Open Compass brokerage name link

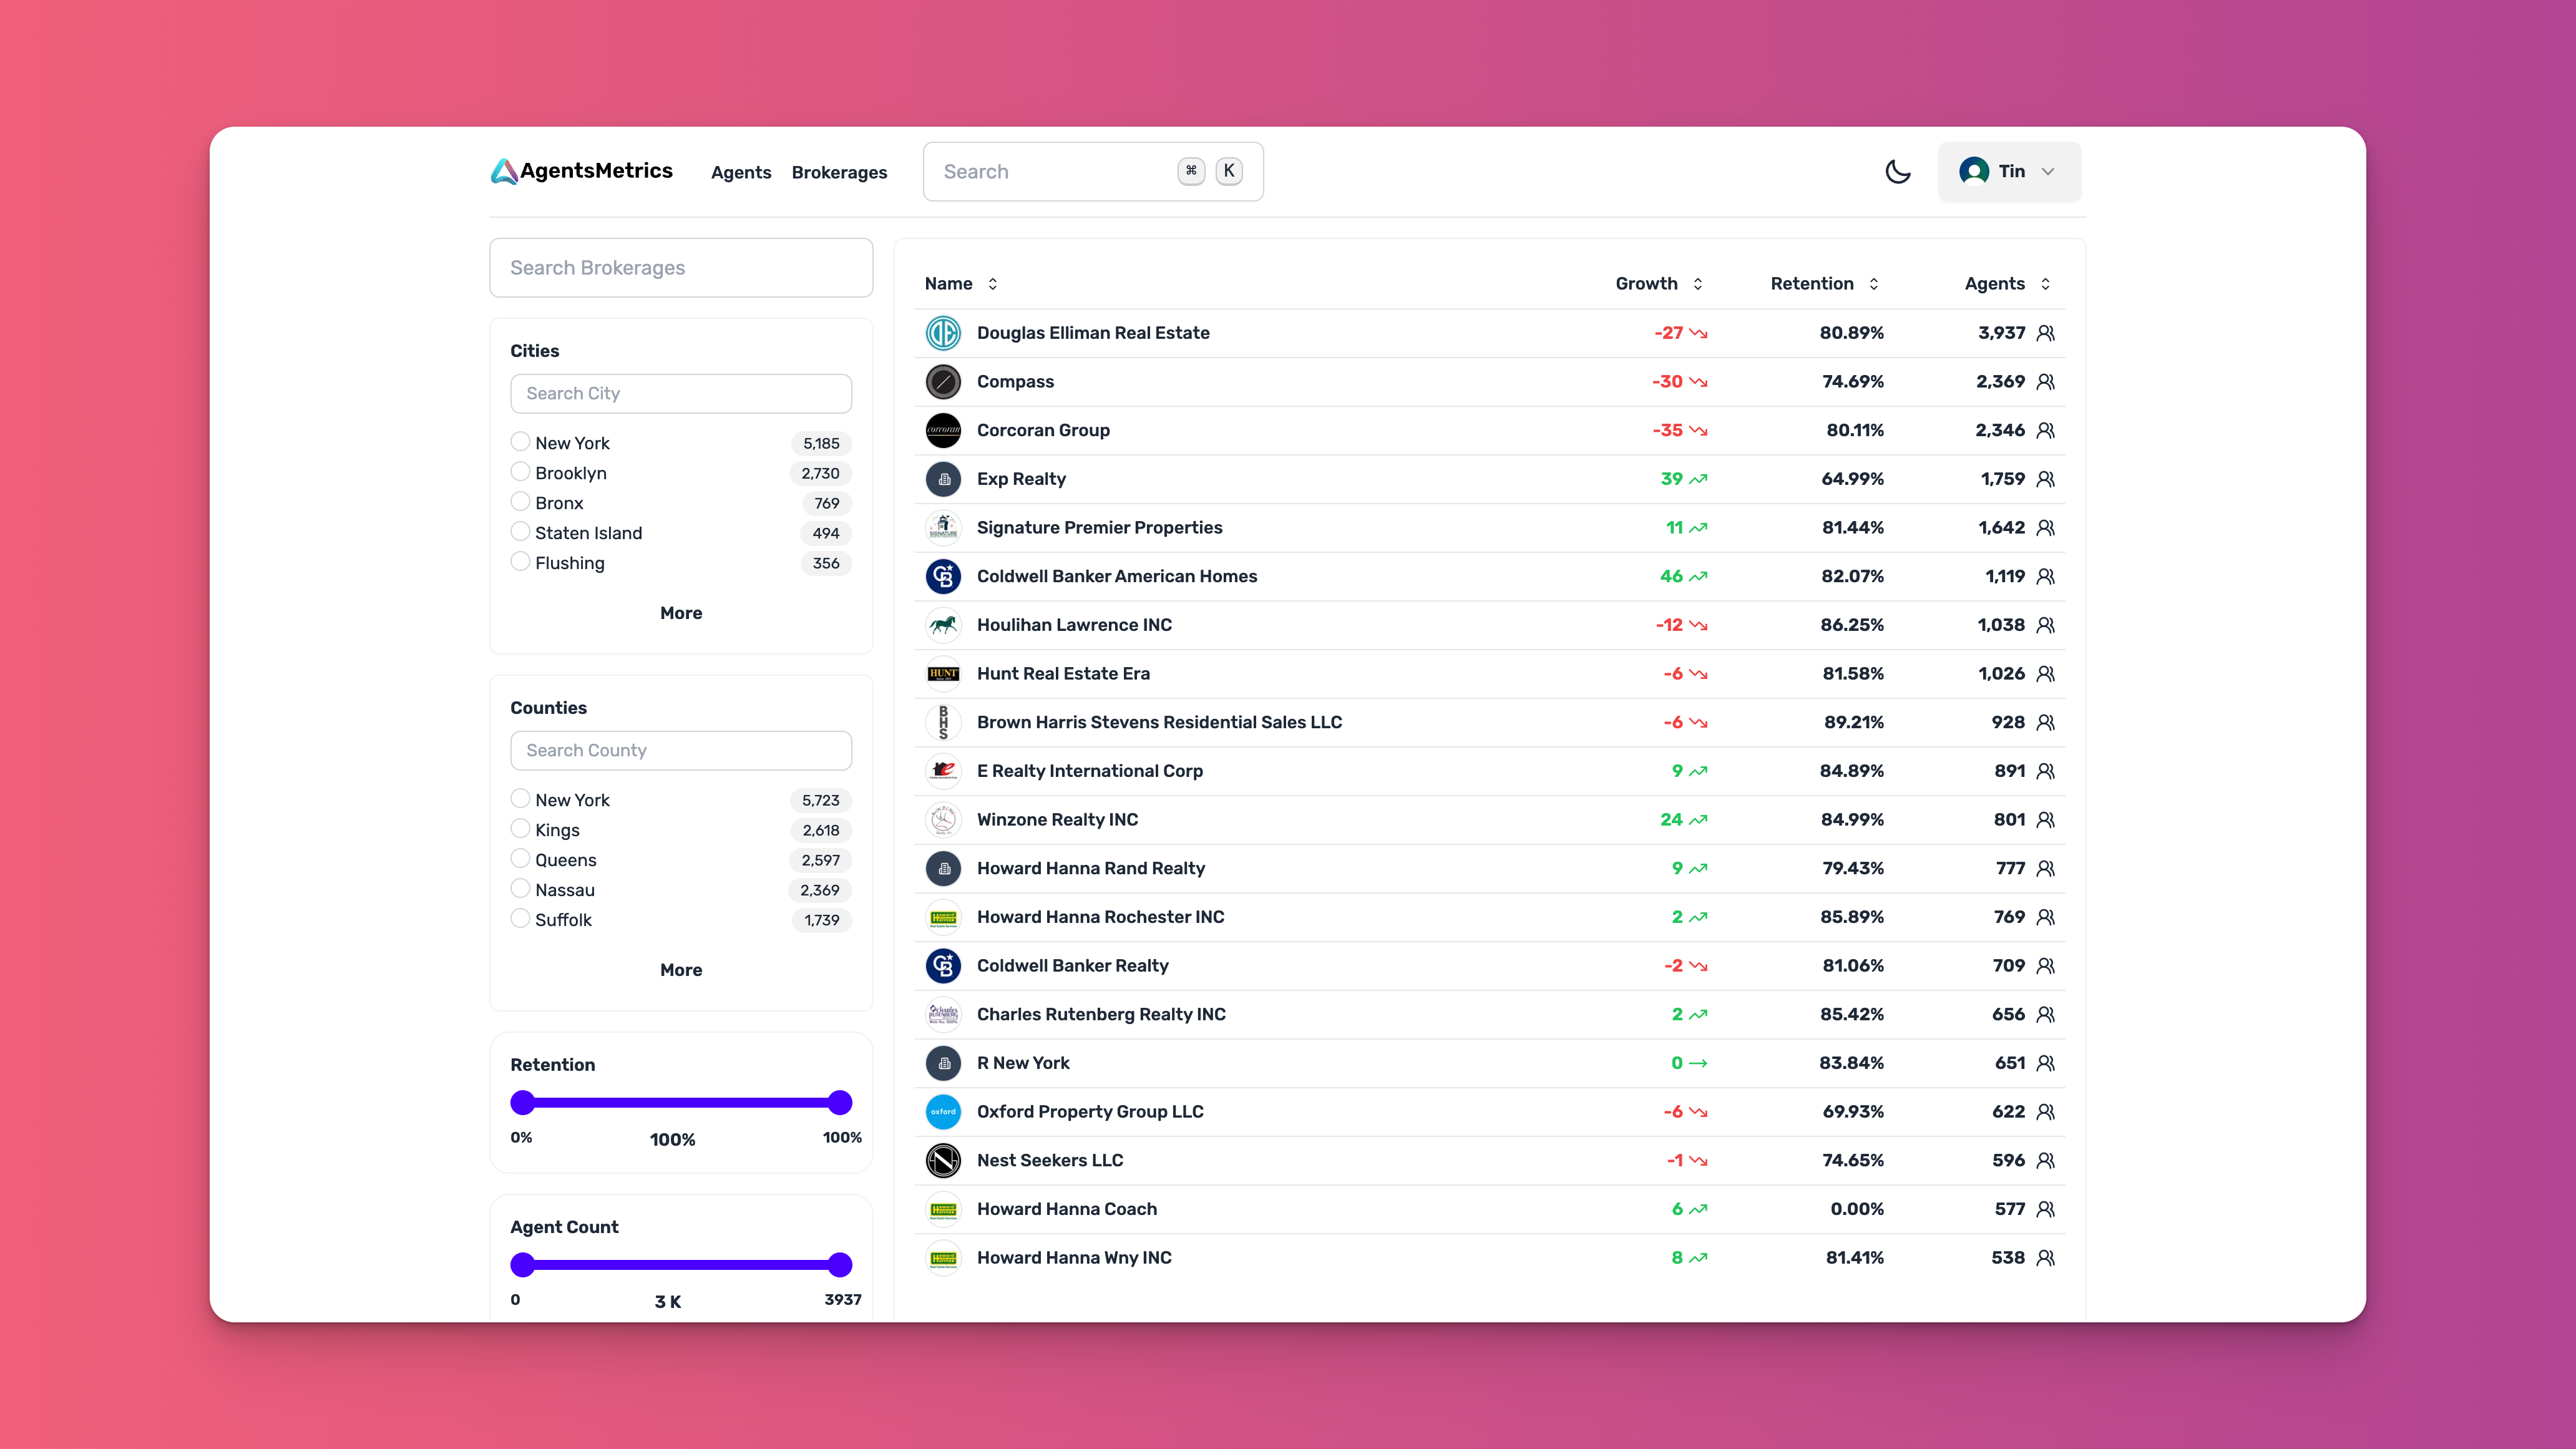1015,382
